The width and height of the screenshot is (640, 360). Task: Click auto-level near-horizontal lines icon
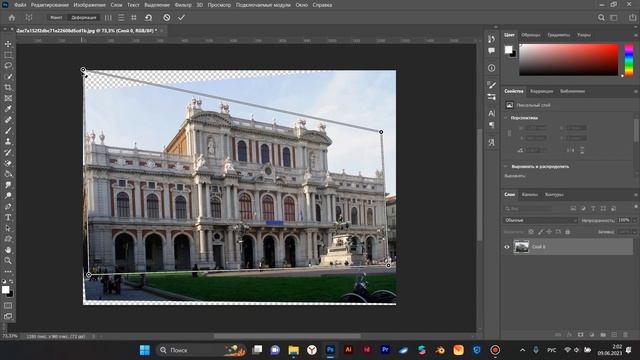[x=121, y=18]
